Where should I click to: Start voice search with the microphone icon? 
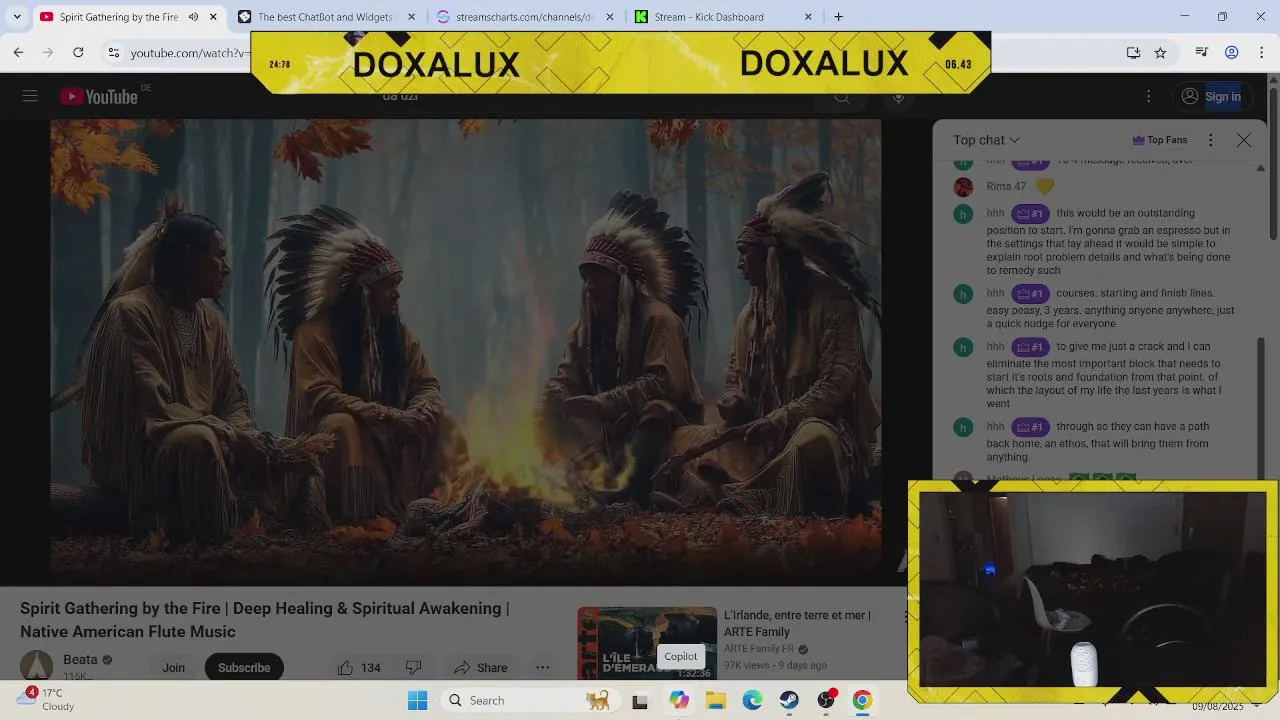point(898,97)
